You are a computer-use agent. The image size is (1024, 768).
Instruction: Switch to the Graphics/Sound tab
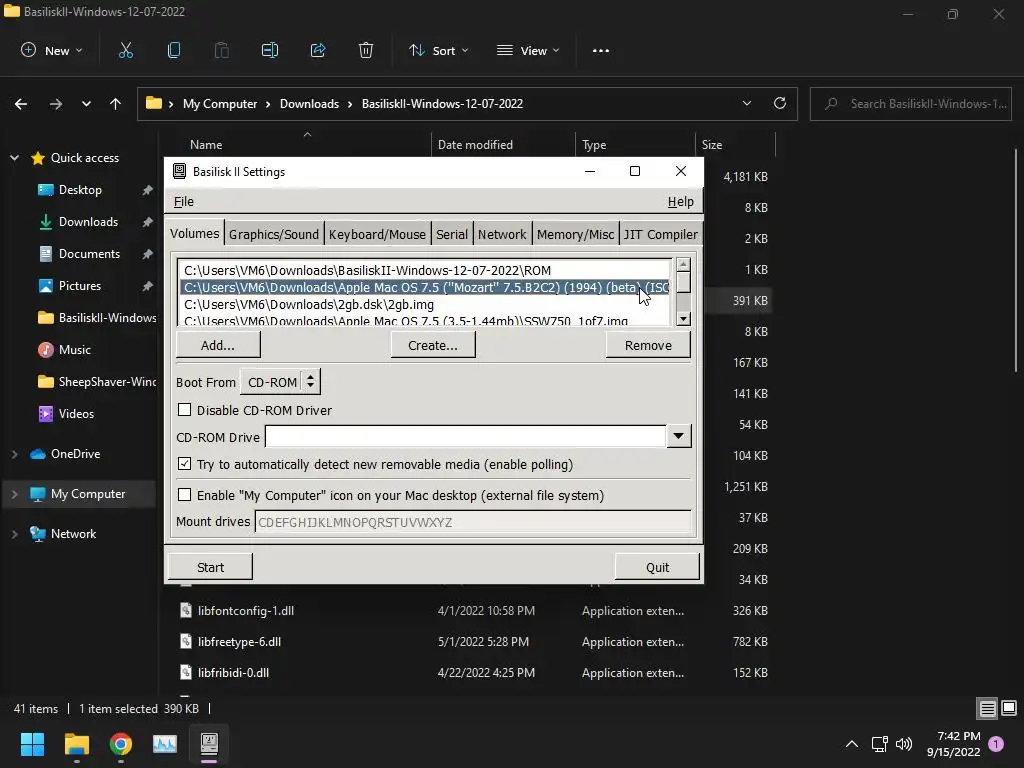tap(274, 234)
